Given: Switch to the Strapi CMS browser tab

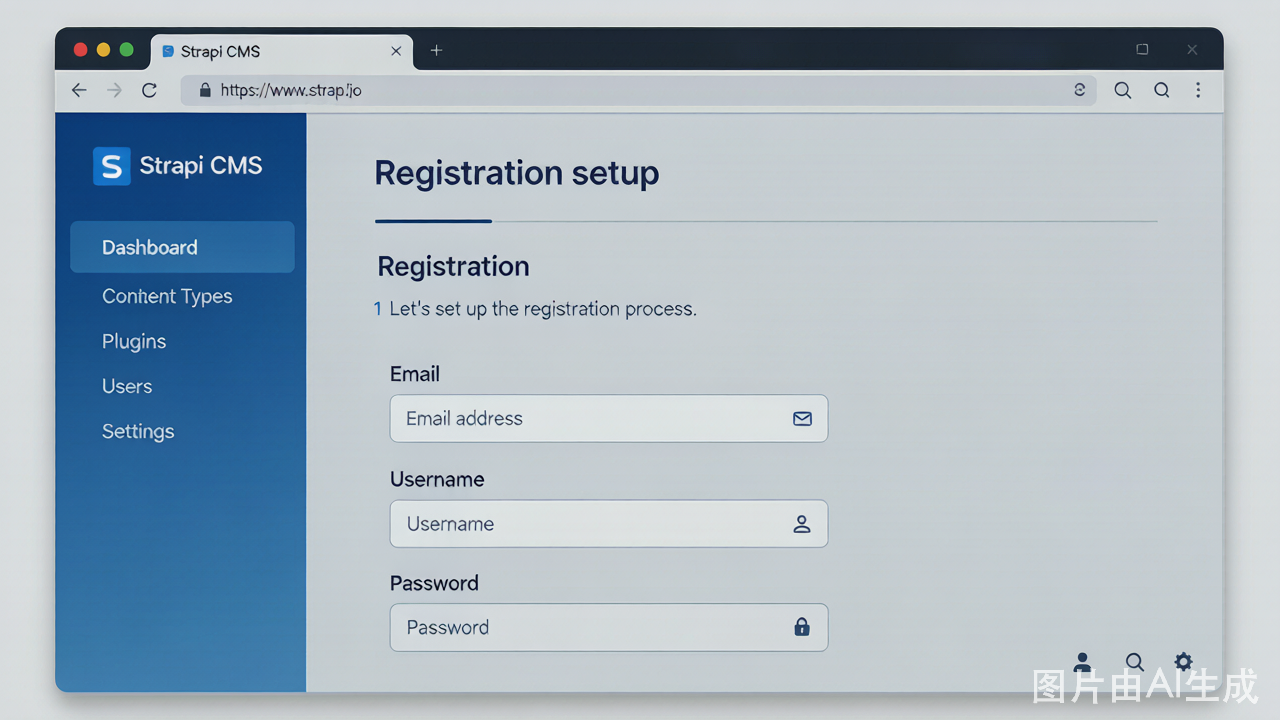Looking at the screenshot, I should tap(282, 51).
